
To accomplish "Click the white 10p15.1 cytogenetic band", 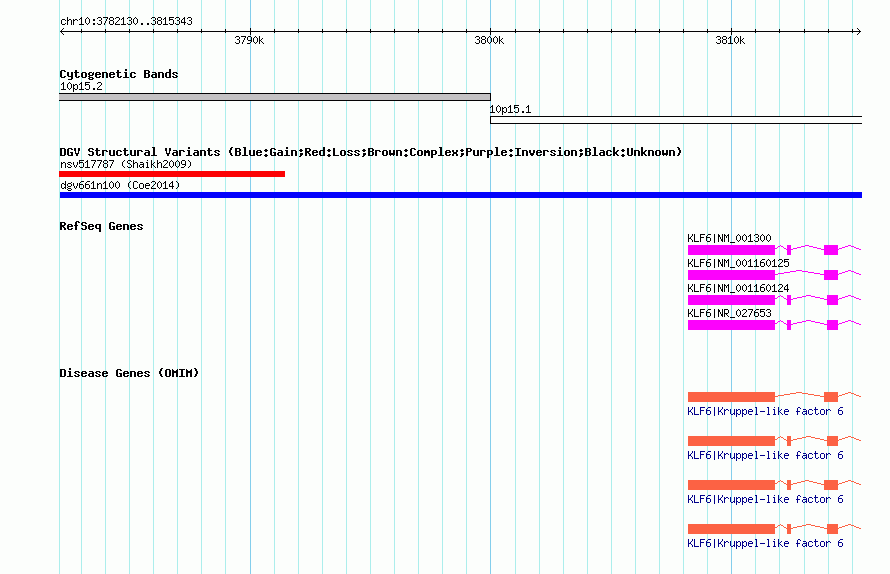I will coord(676,120).
